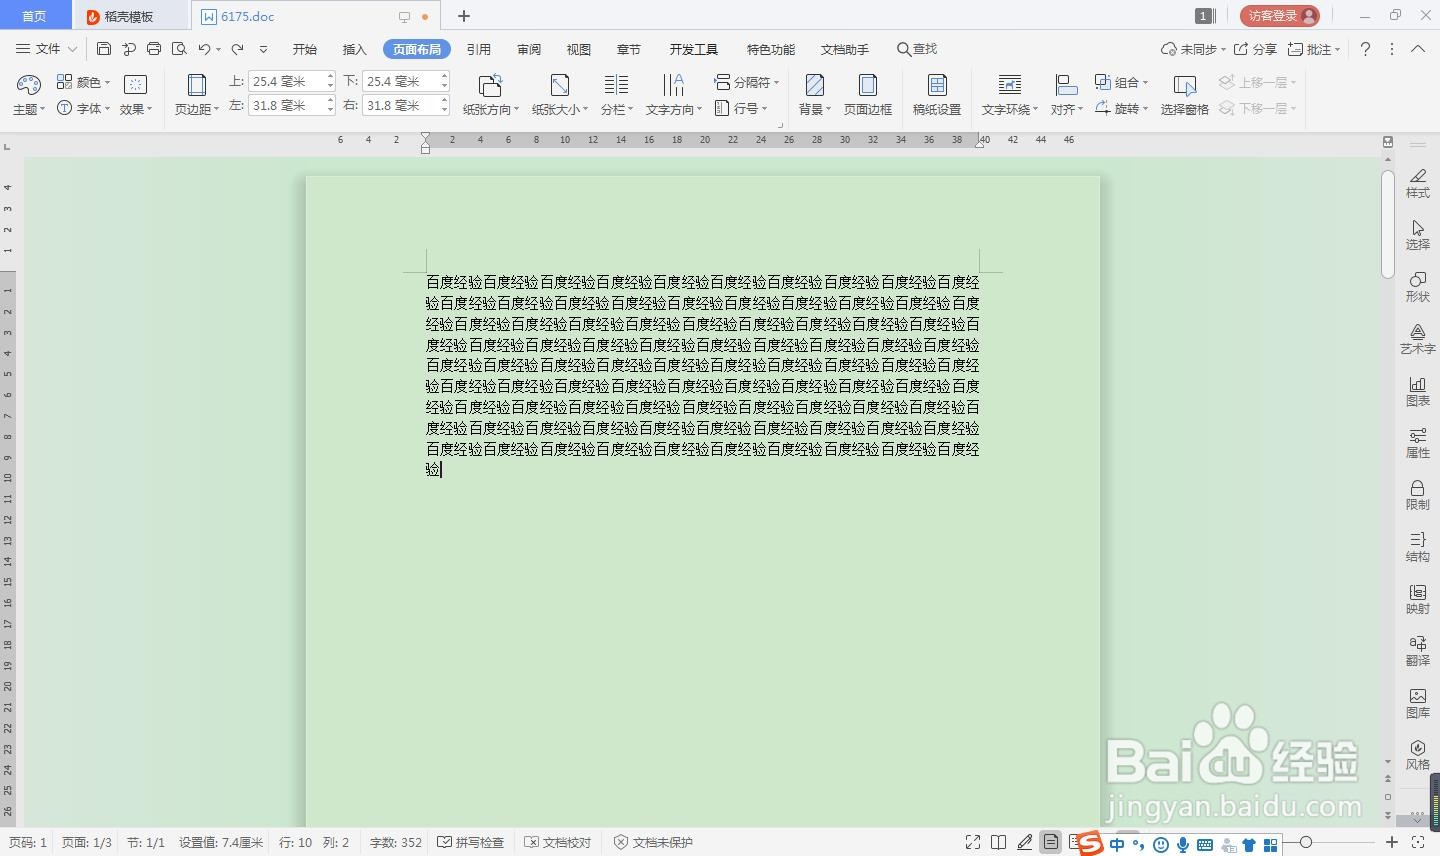Open 翻译 translate in right sidebar

pos(1418,651)
